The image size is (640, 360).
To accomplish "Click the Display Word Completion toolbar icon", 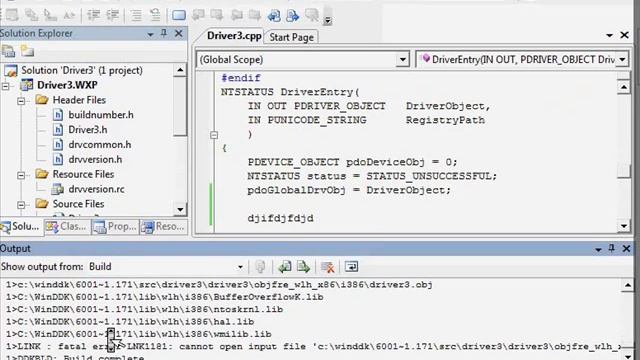I will point(69,16).
